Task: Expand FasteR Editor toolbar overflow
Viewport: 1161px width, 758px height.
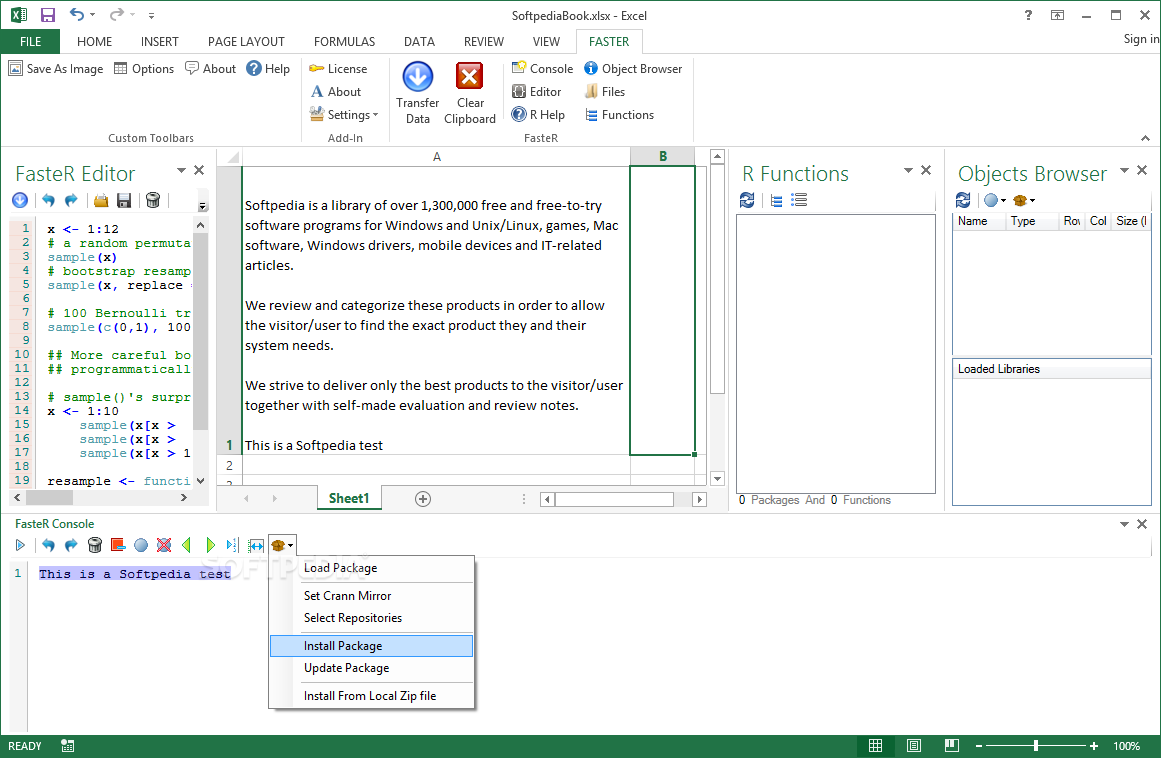Action: 203,206
